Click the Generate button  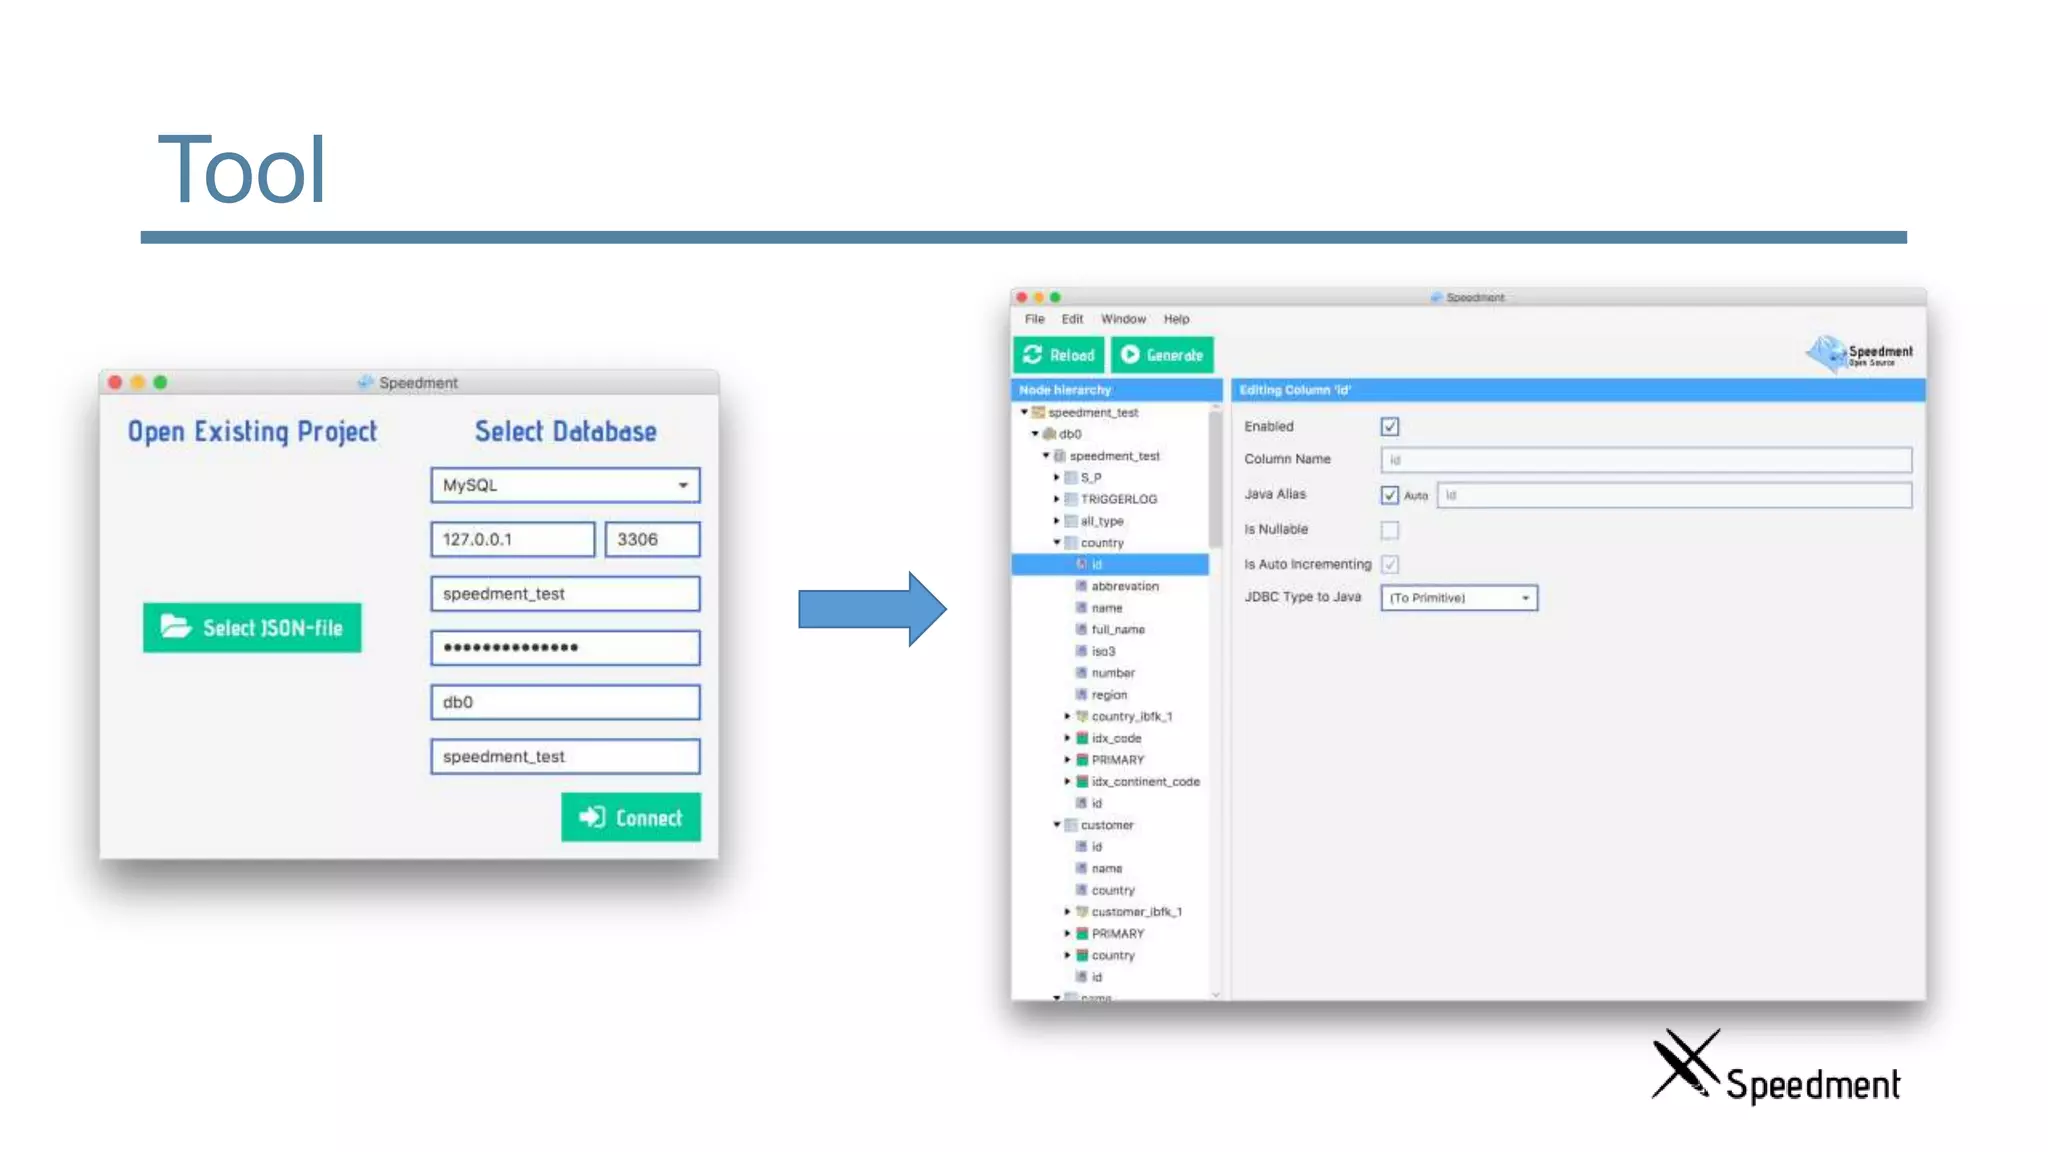coord(1162,355)
